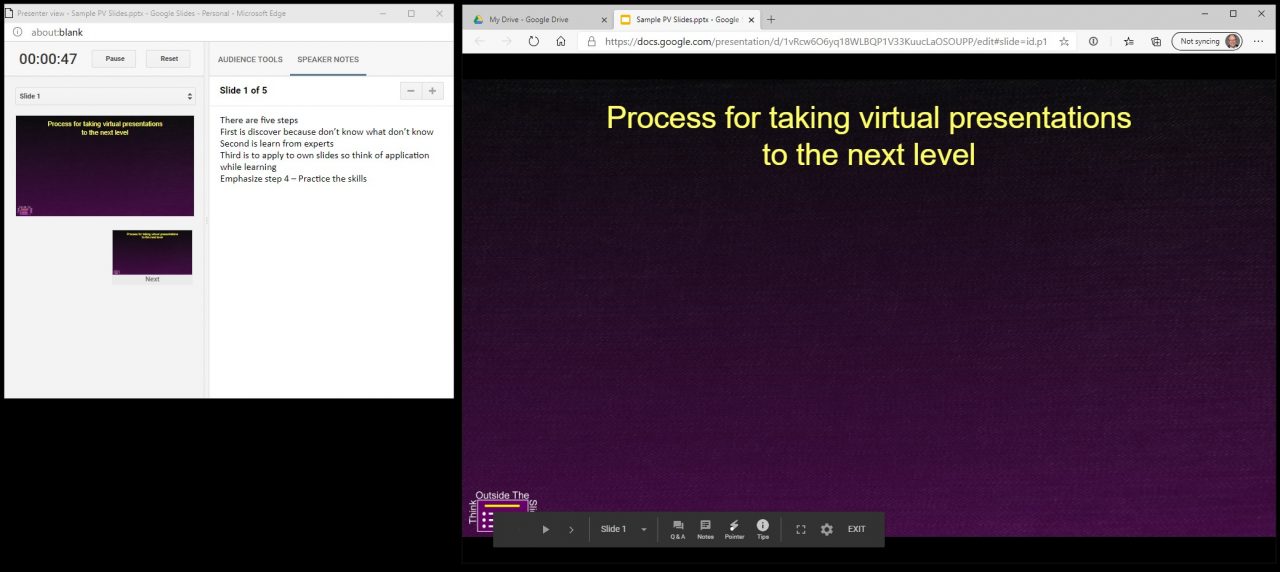The width and height of the screenshot is (1280, 572).
Task: Open the Collections icon in Edge
Action: pos(1156,41)
